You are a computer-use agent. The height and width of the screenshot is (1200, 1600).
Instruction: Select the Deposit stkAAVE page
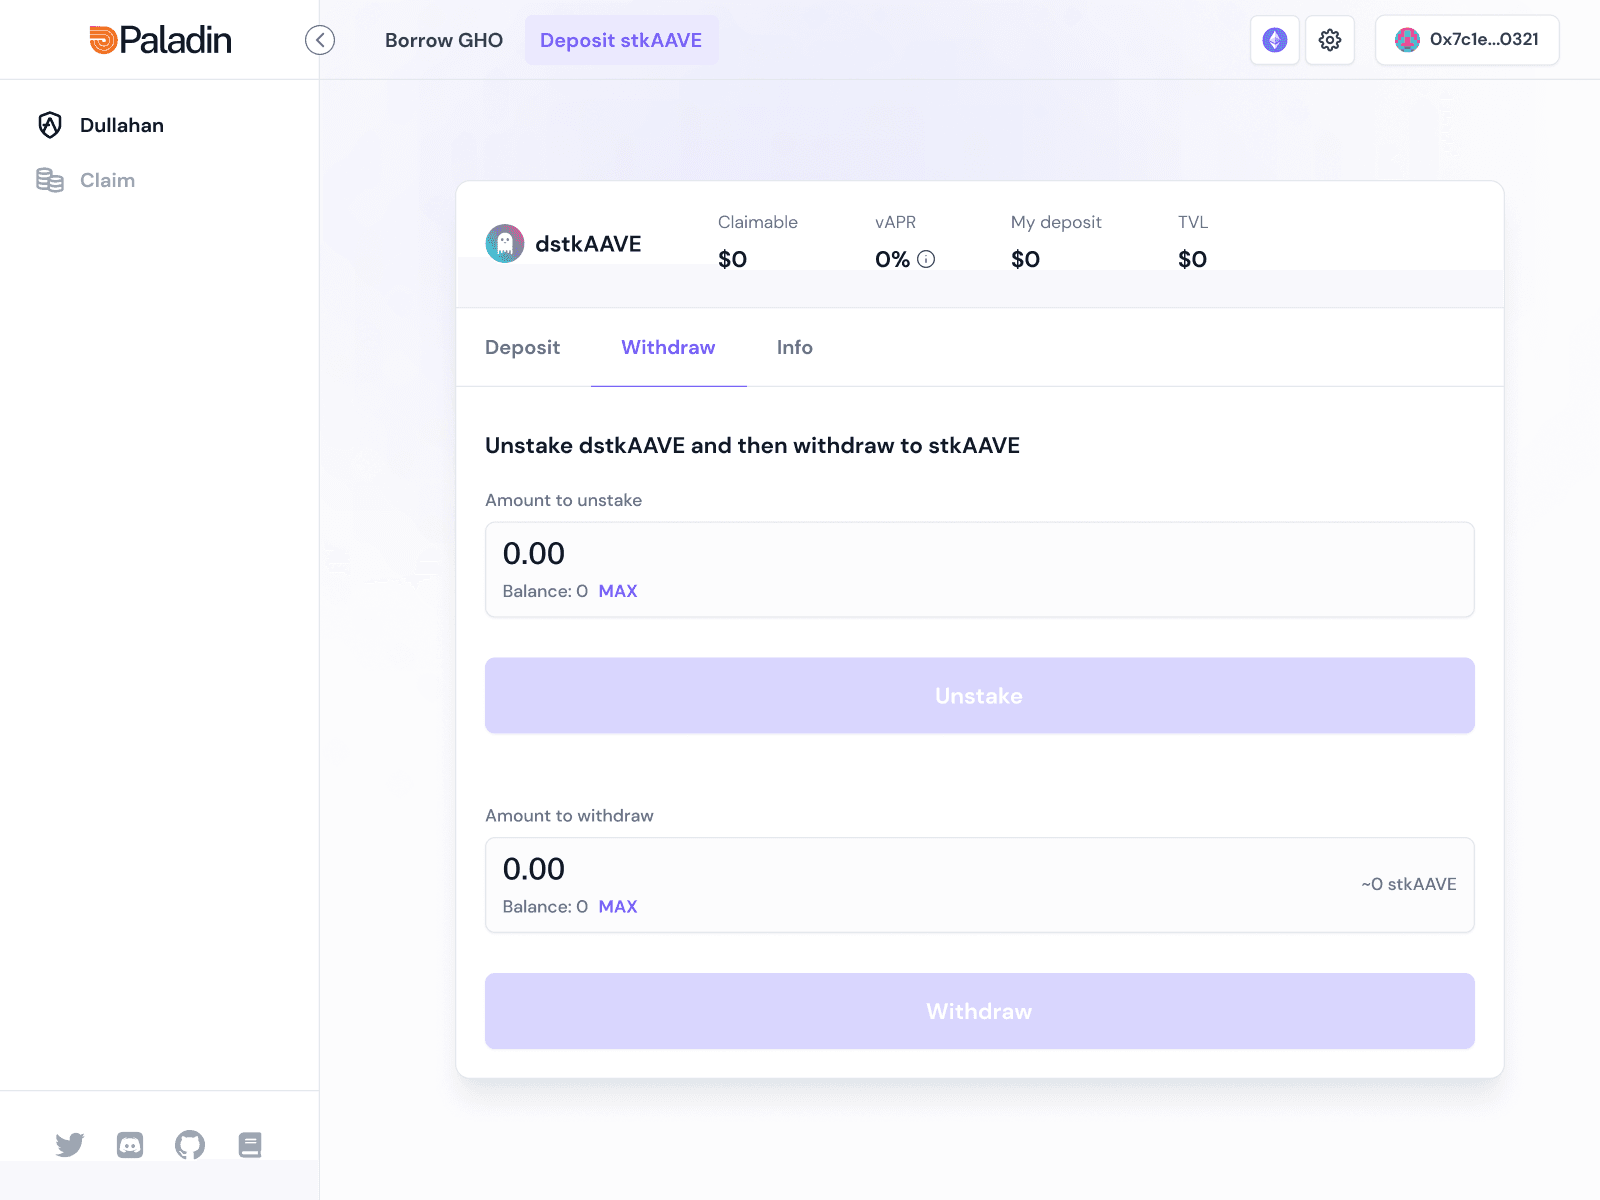pos(621,40)
